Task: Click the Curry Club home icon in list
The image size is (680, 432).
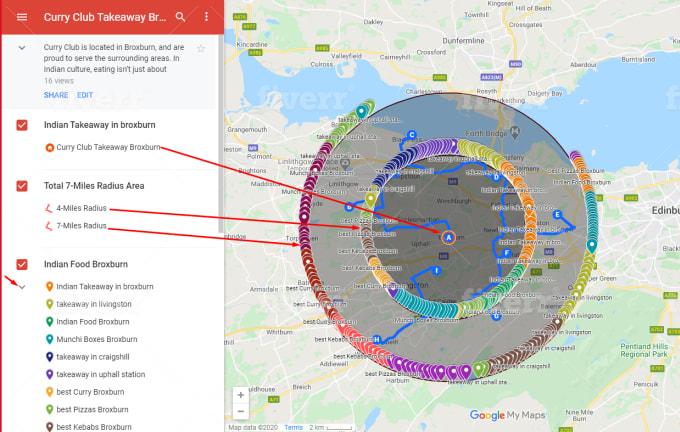Action: click(49, 147)
